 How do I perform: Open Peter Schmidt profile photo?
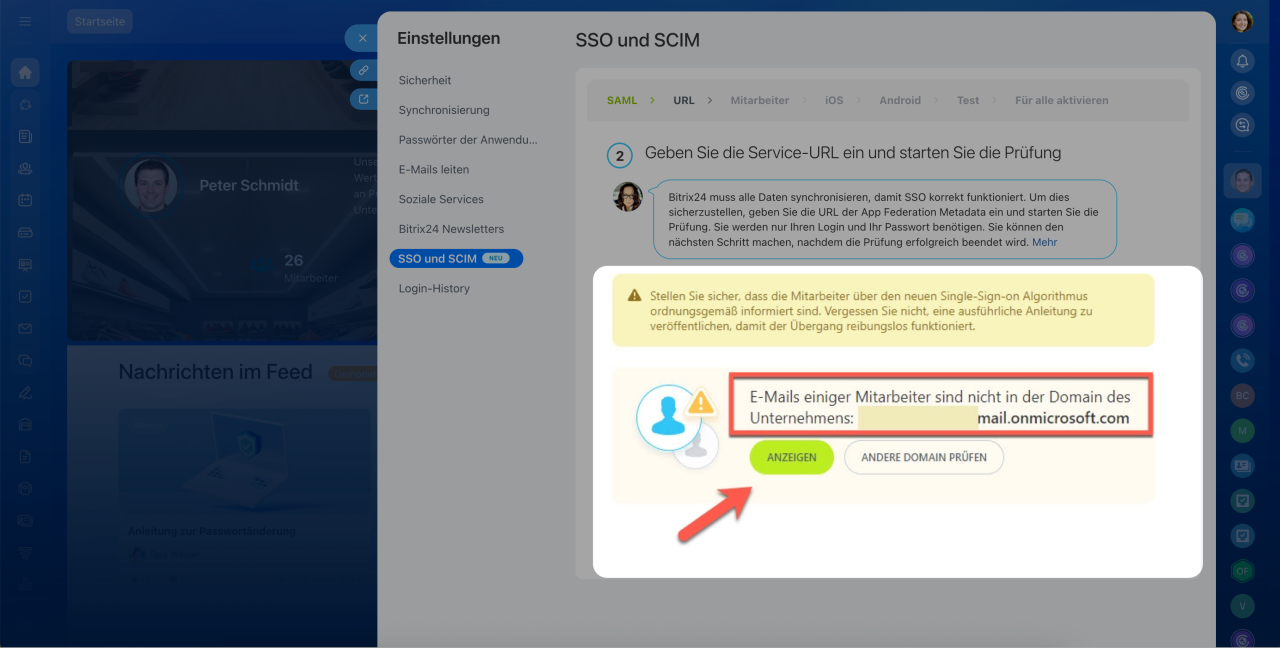151,185
